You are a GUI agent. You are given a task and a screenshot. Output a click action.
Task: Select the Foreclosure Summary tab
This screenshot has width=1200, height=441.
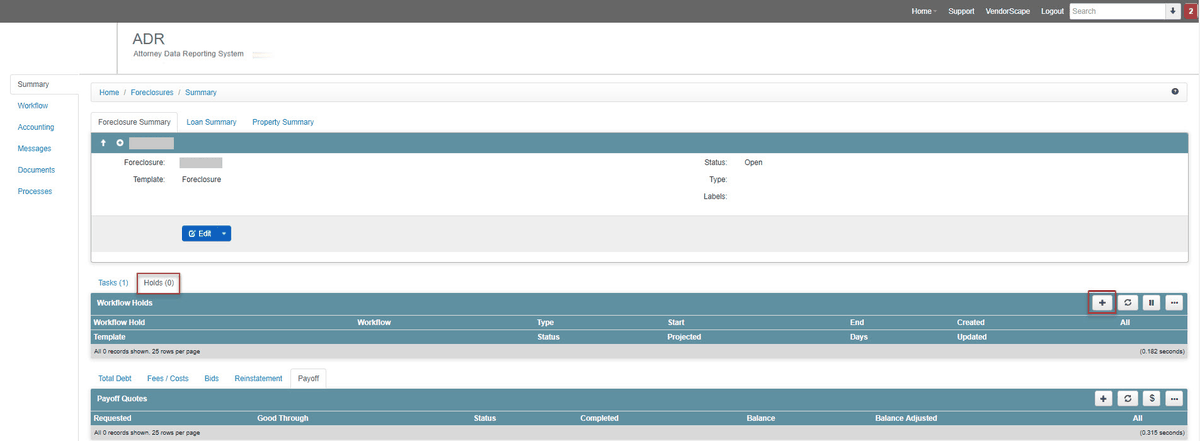click(134, 122)
